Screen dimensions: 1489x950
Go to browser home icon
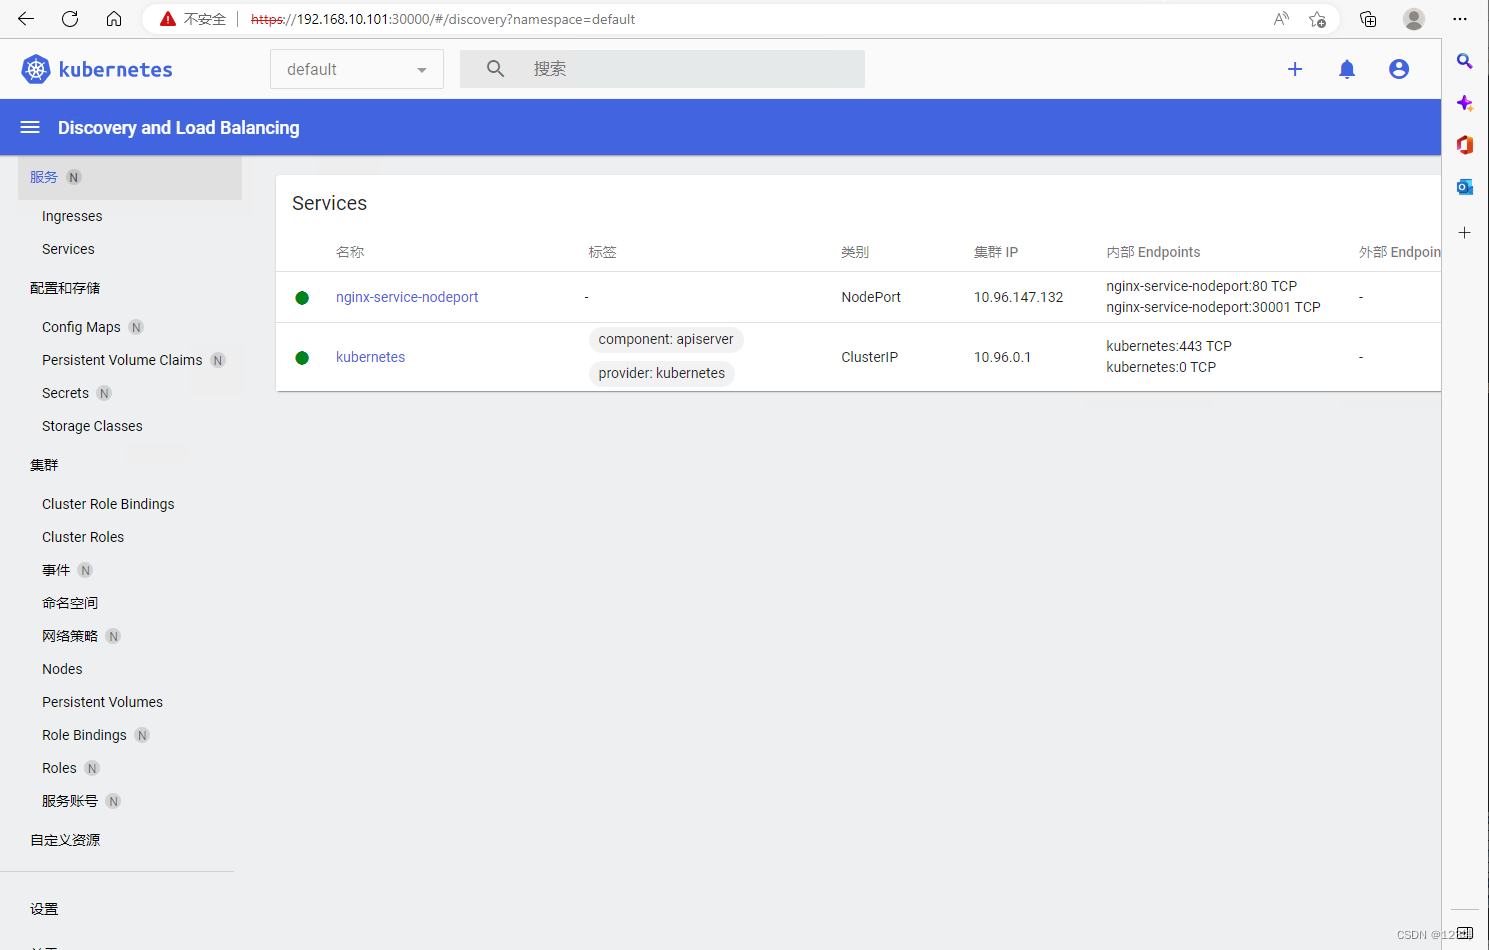pyautogui.click(x=114, y=19)
